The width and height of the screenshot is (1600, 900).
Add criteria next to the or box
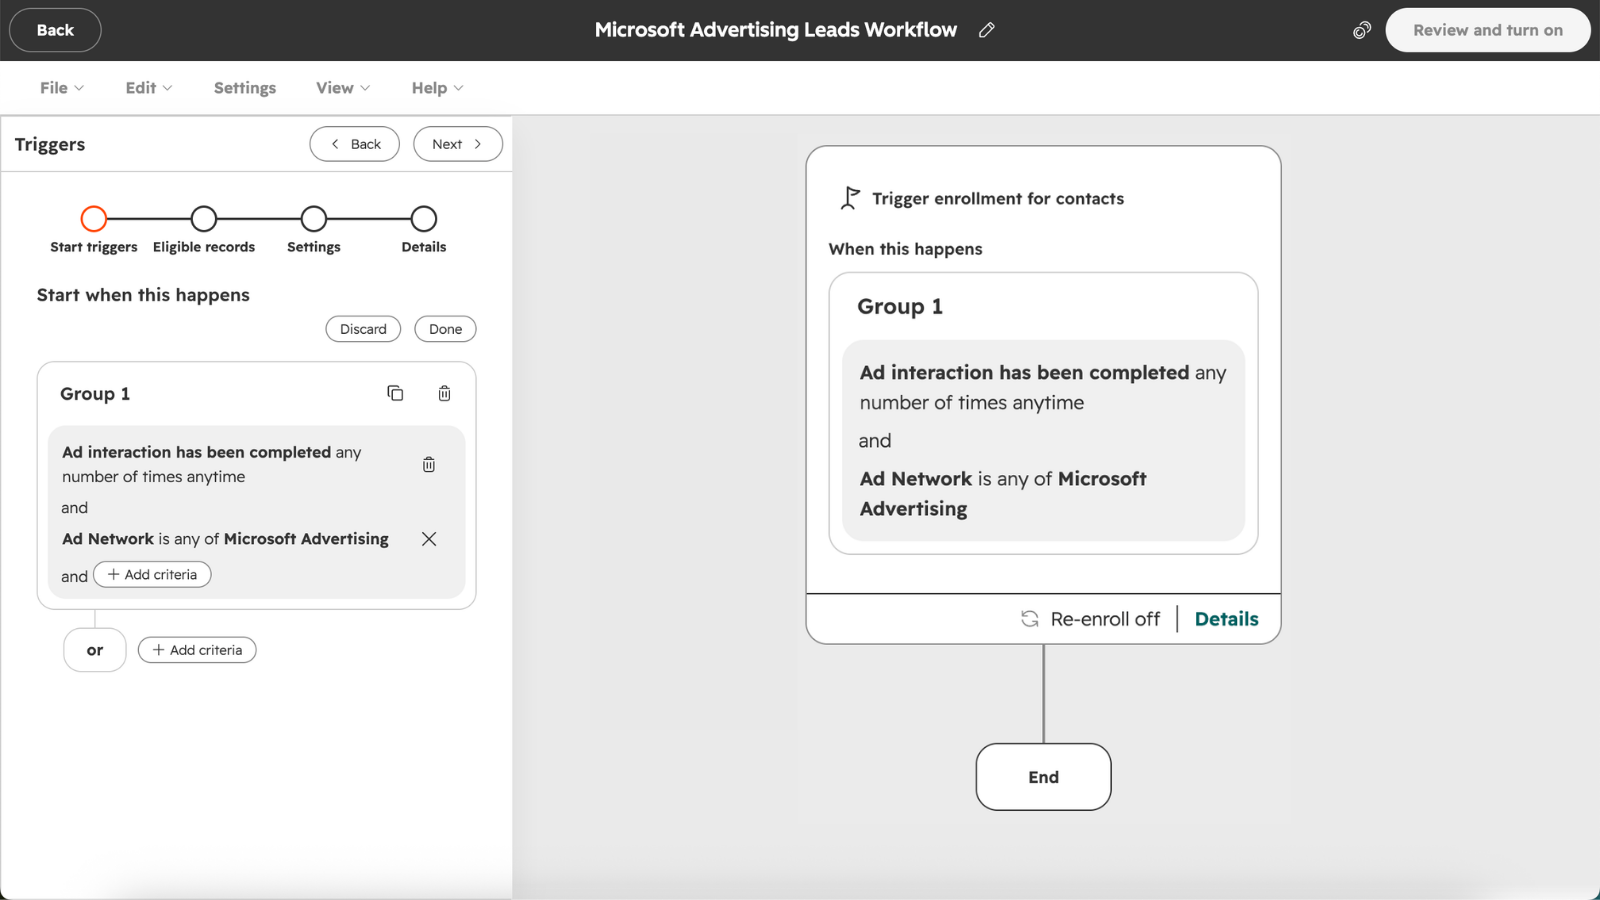click(x=197, y=650)
